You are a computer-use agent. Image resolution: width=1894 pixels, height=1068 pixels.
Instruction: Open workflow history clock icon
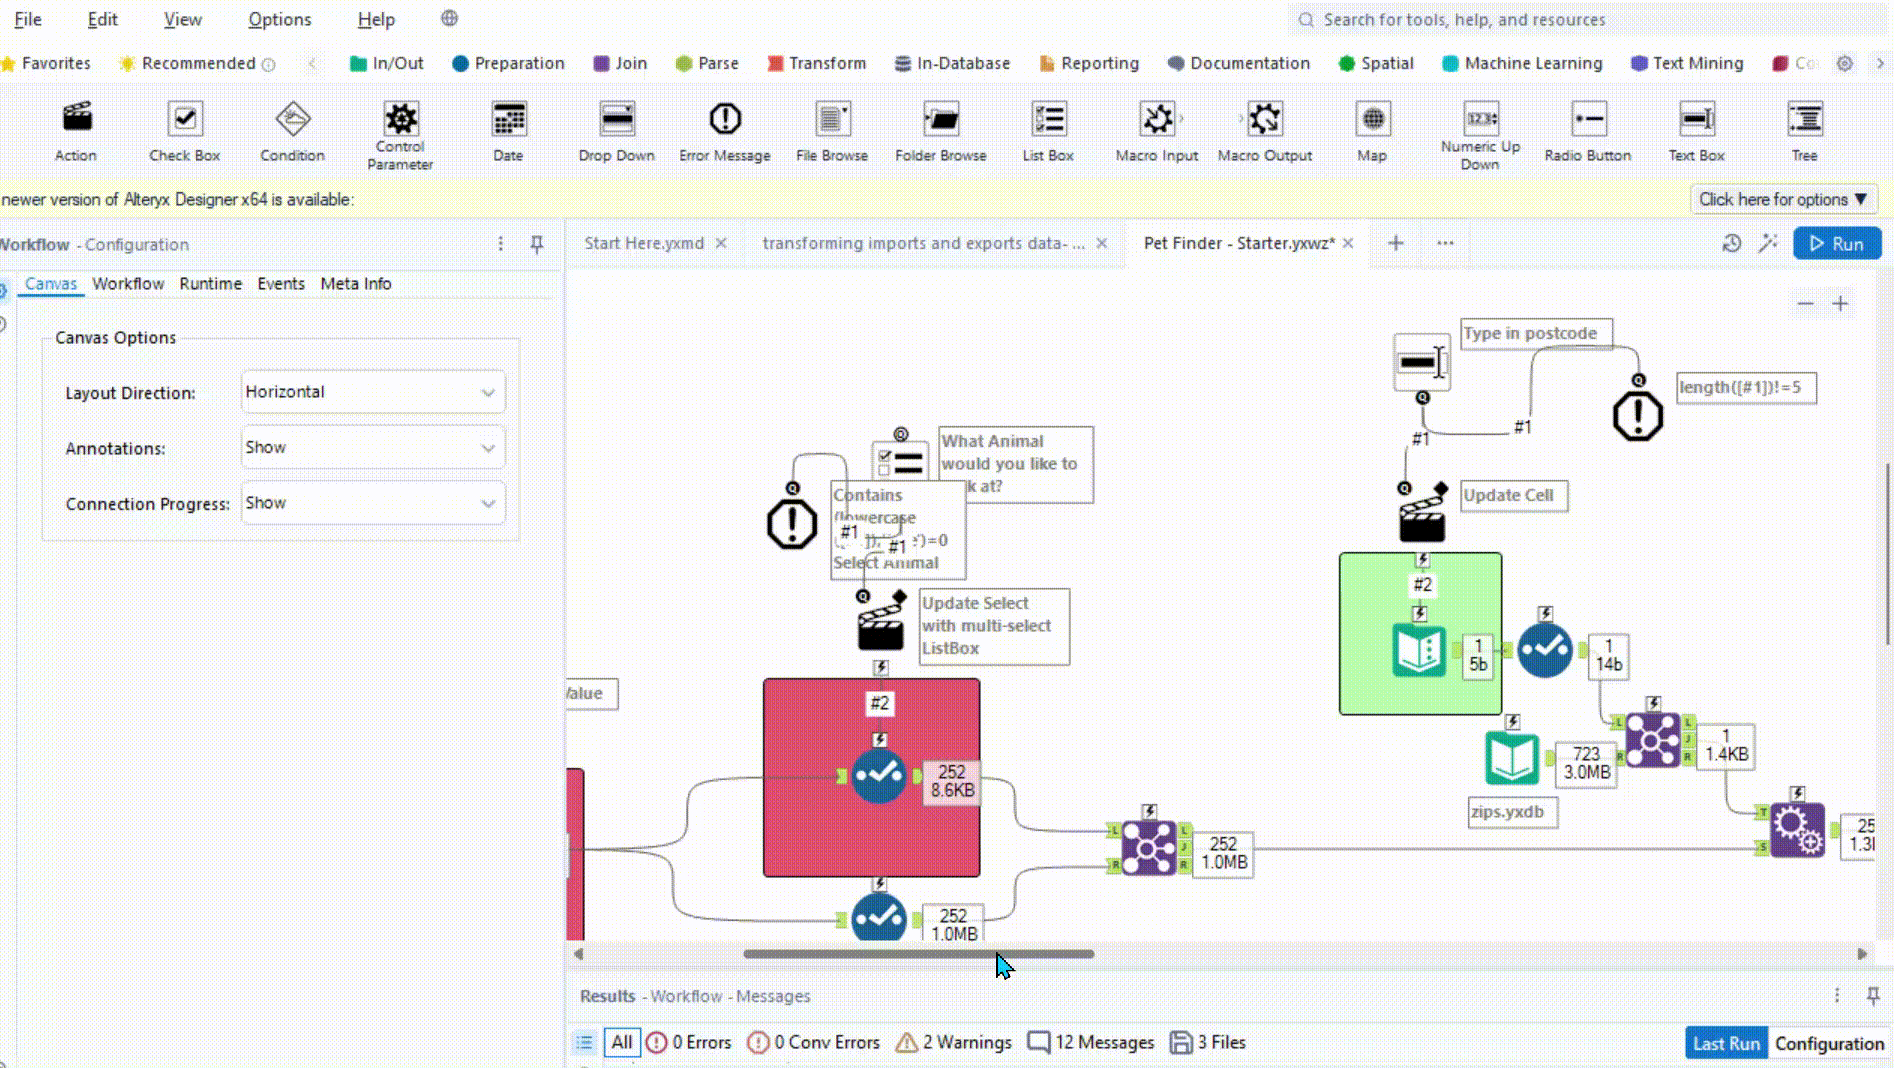(x=1732, y=244)
